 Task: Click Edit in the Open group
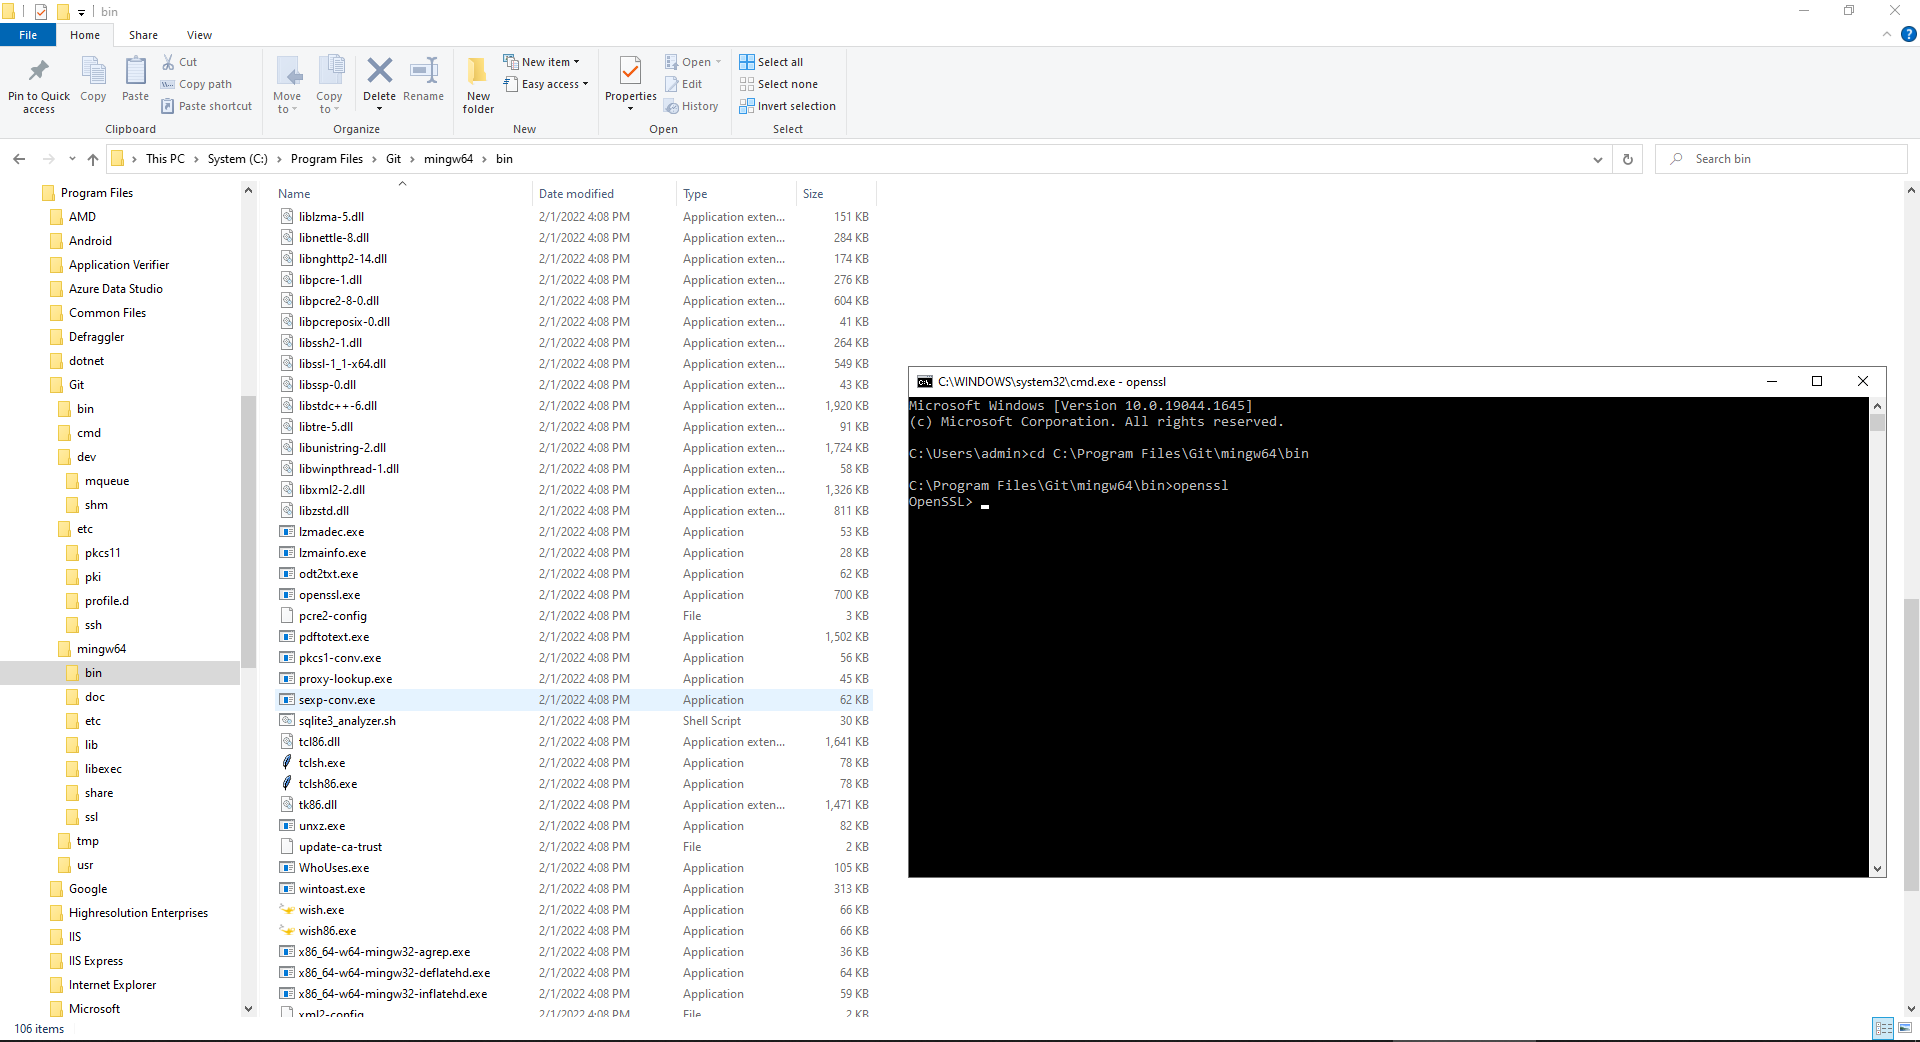coord(683,84)
